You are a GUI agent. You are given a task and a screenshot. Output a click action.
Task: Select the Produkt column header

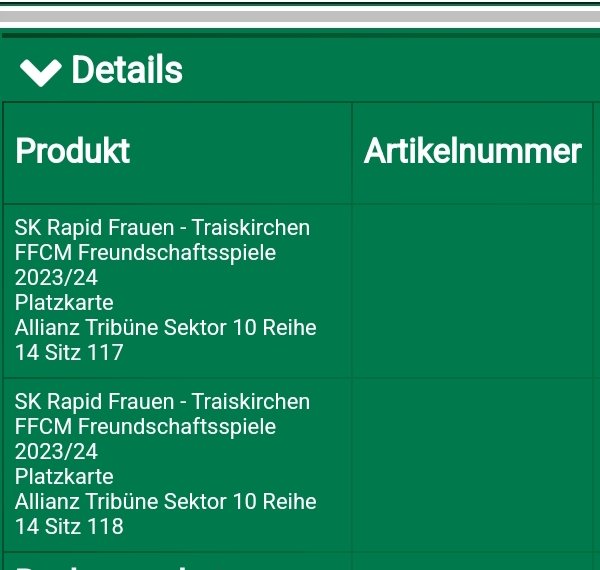pyautogui.click(x=72, y=151)
